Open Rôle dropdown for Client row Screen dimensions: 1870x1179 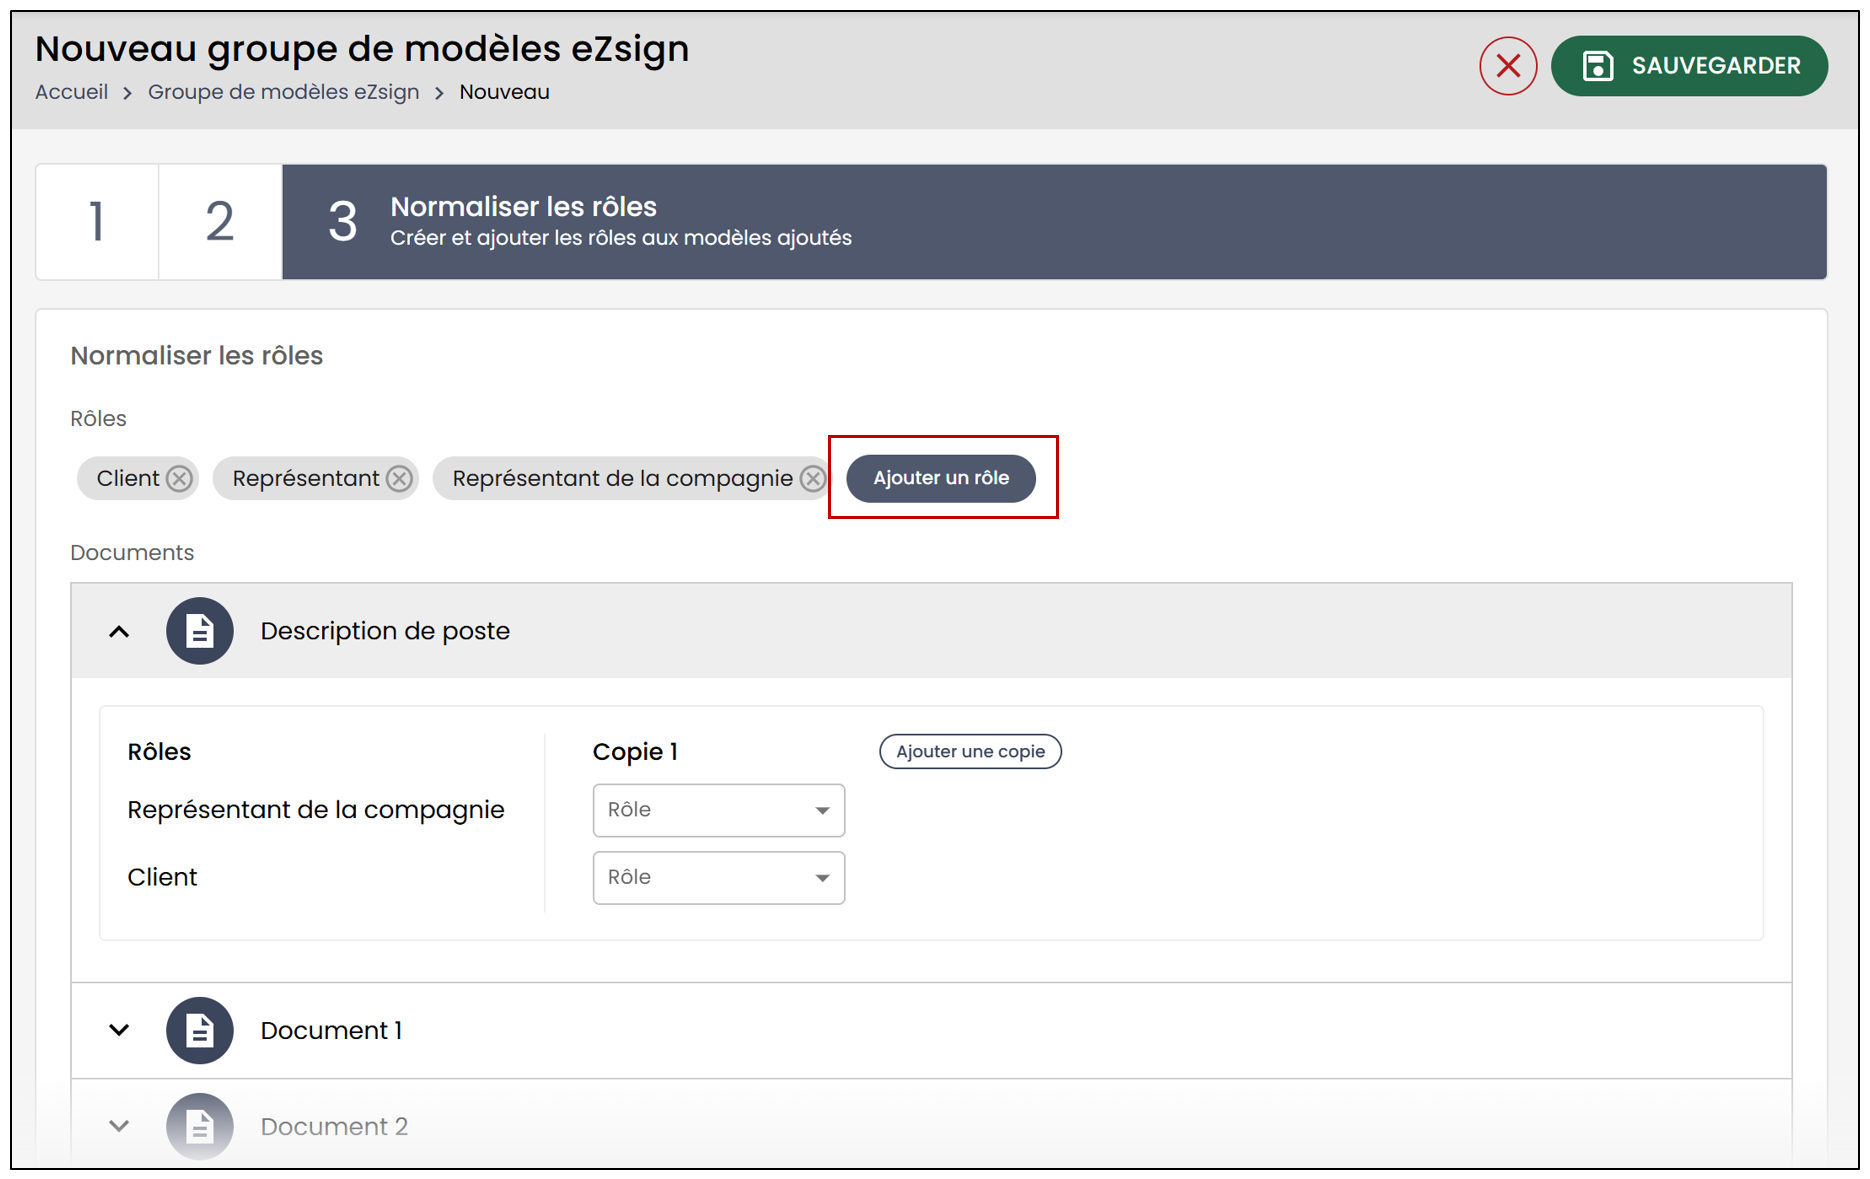[719, 877]
